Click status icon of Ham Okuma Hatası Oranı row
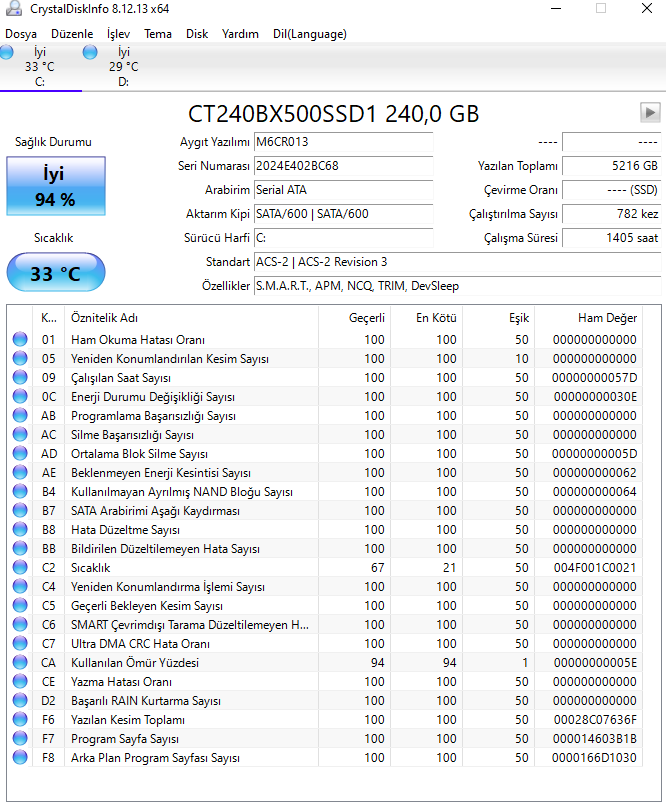 (x=20, y=340)
